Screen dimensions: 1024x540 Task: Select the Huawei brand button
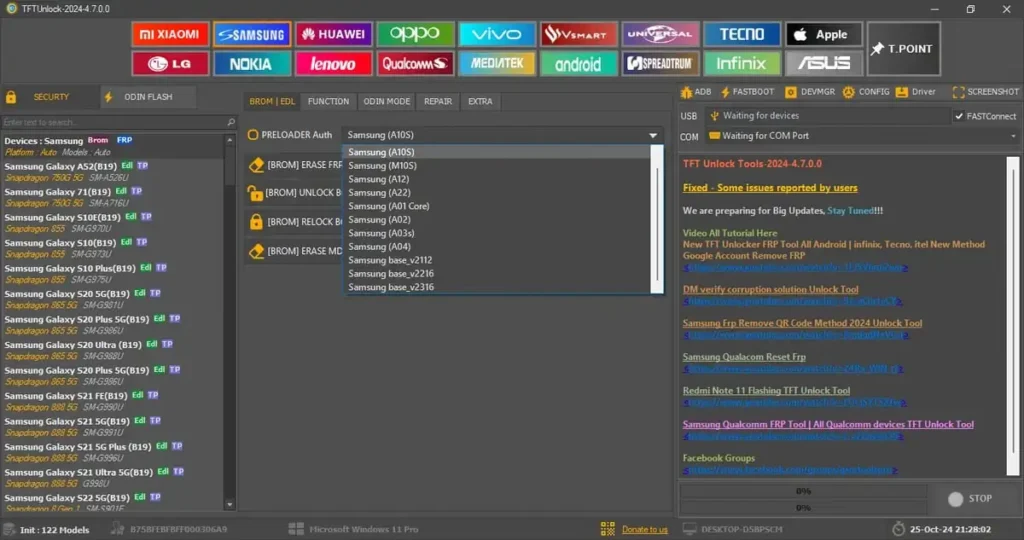pyautogui.click(x=334, y=34)
